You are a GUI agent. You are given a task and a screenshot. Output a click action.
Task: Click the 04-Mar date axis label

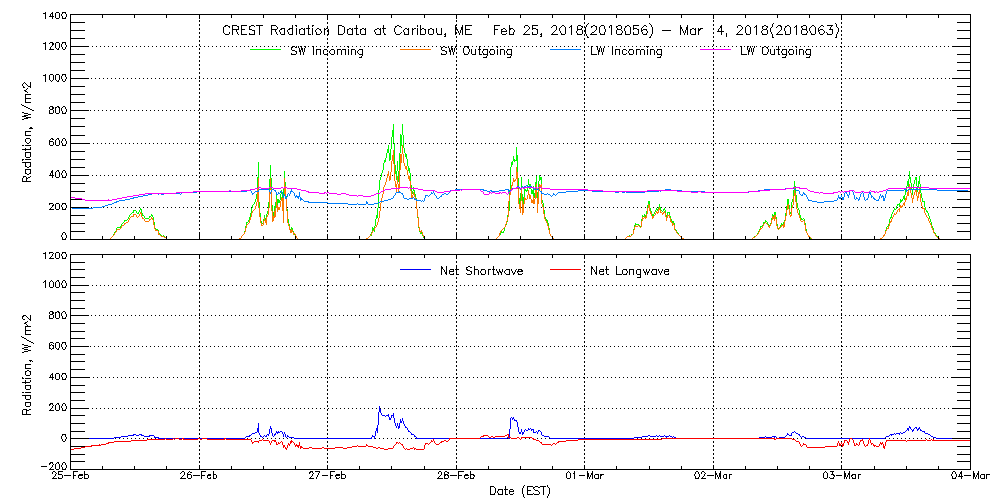click(970, 477)
